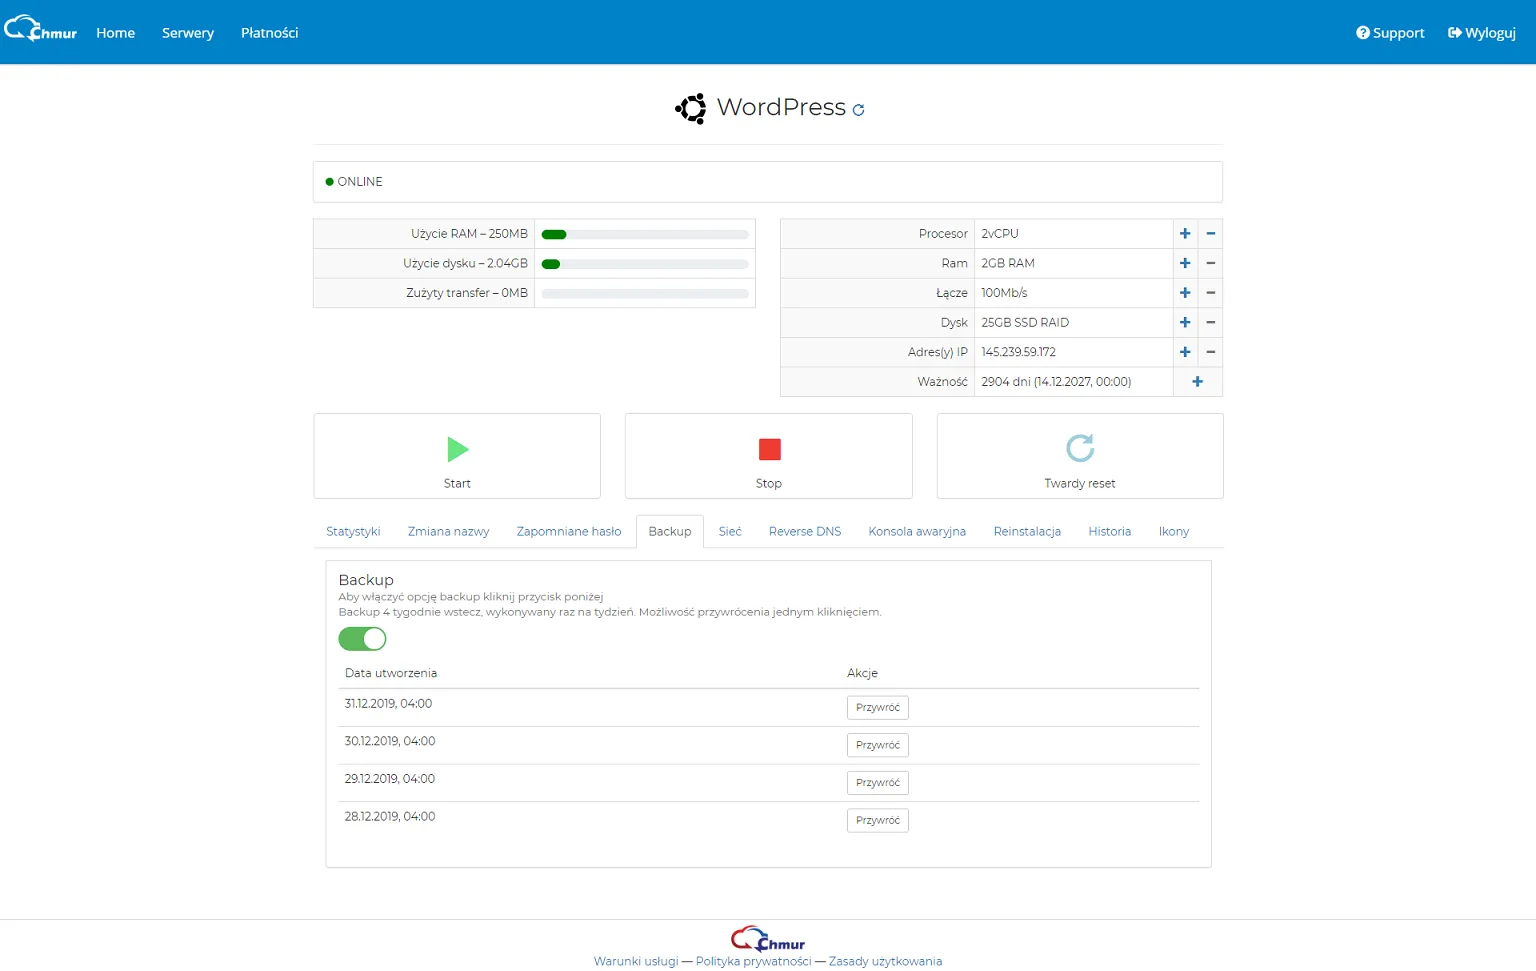Screen dimensions: 1536x971
Task: Open Płatności in the navigation bar
Action: click(270, 33)
